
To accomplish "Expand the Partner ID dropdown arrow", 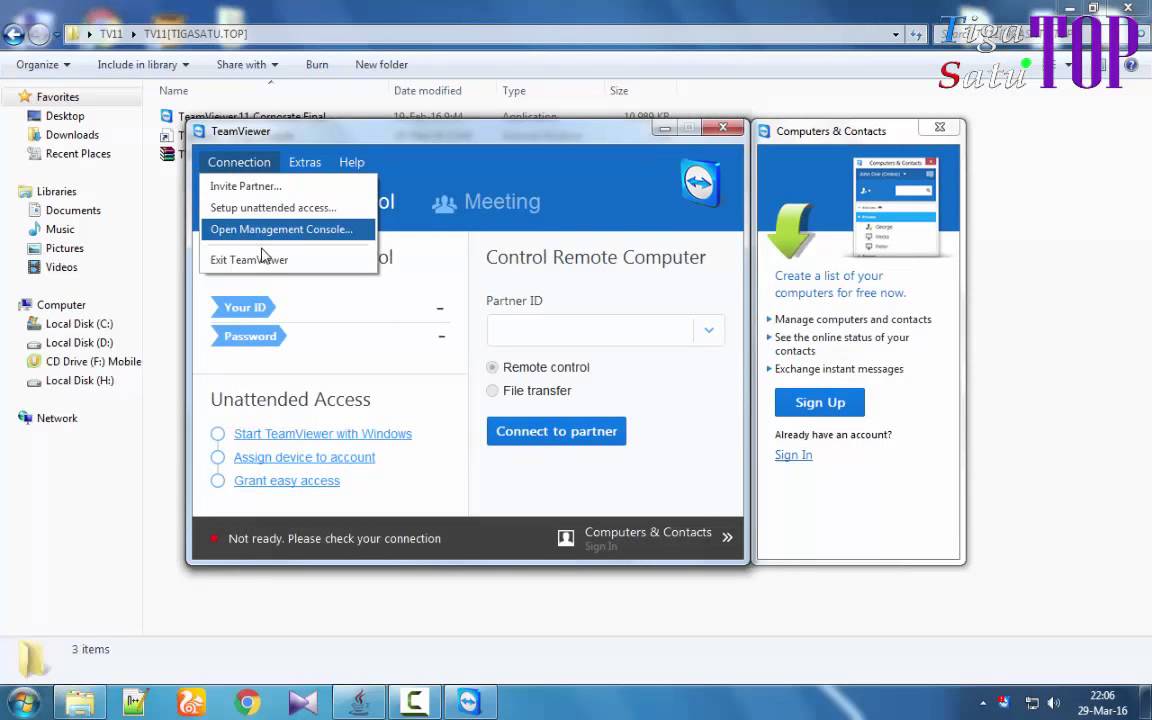I will coord(709,331).
